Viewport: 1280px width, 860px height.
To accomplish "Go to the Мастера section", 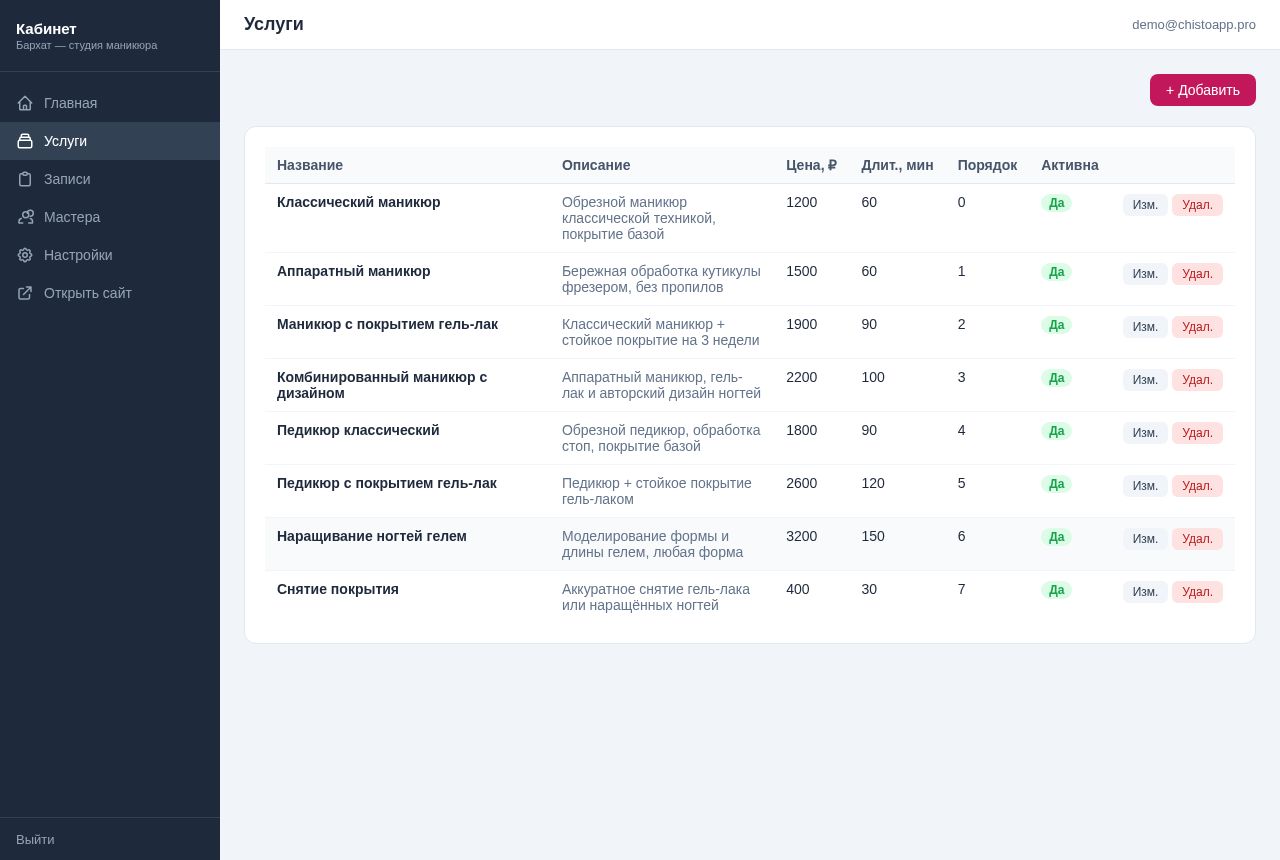I will coord(110,217).
